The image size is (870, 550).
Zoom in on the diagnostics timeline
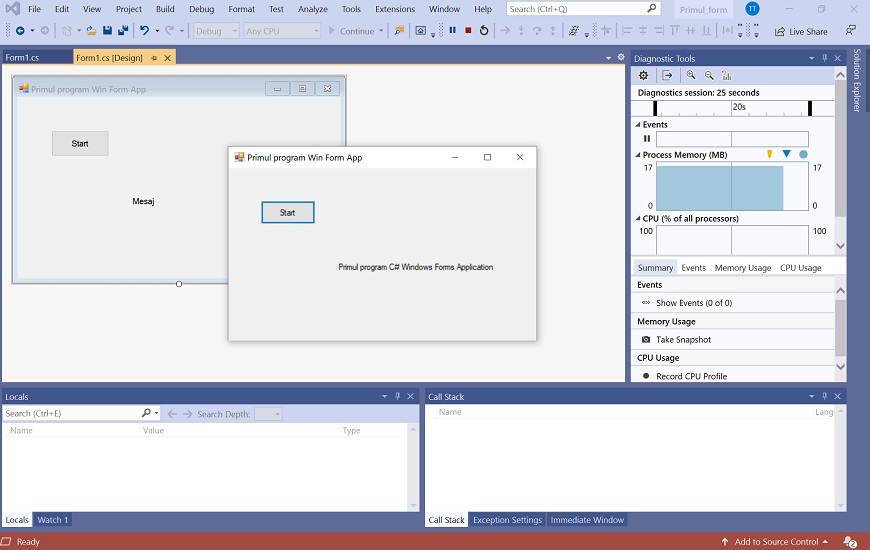coord(691,75)
